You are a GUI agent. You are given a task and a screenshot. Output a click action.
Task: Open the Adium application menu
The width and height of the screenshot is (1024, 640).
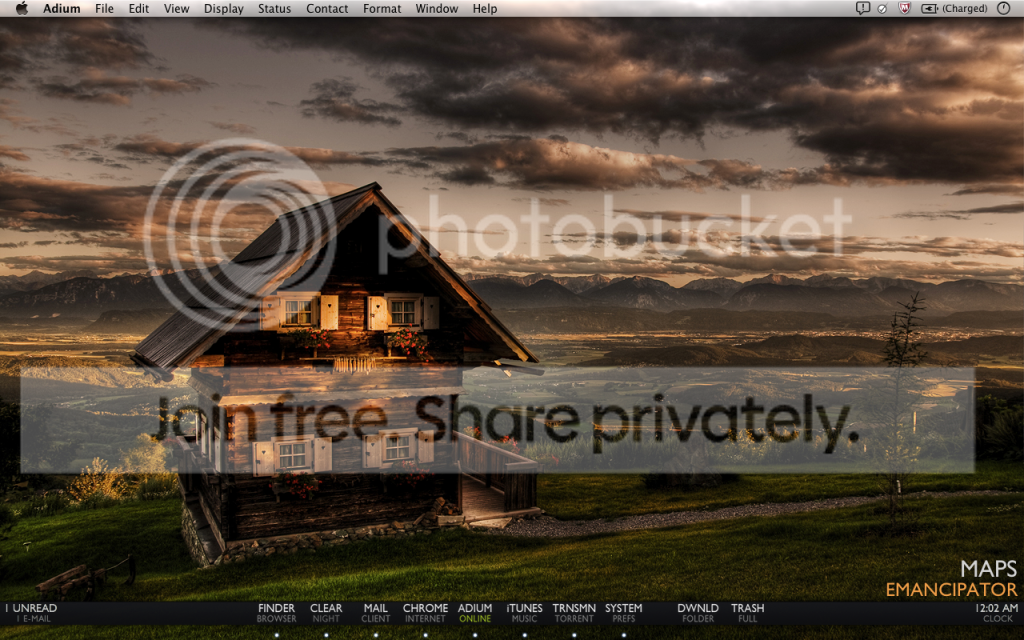click(x=61, y=8)
